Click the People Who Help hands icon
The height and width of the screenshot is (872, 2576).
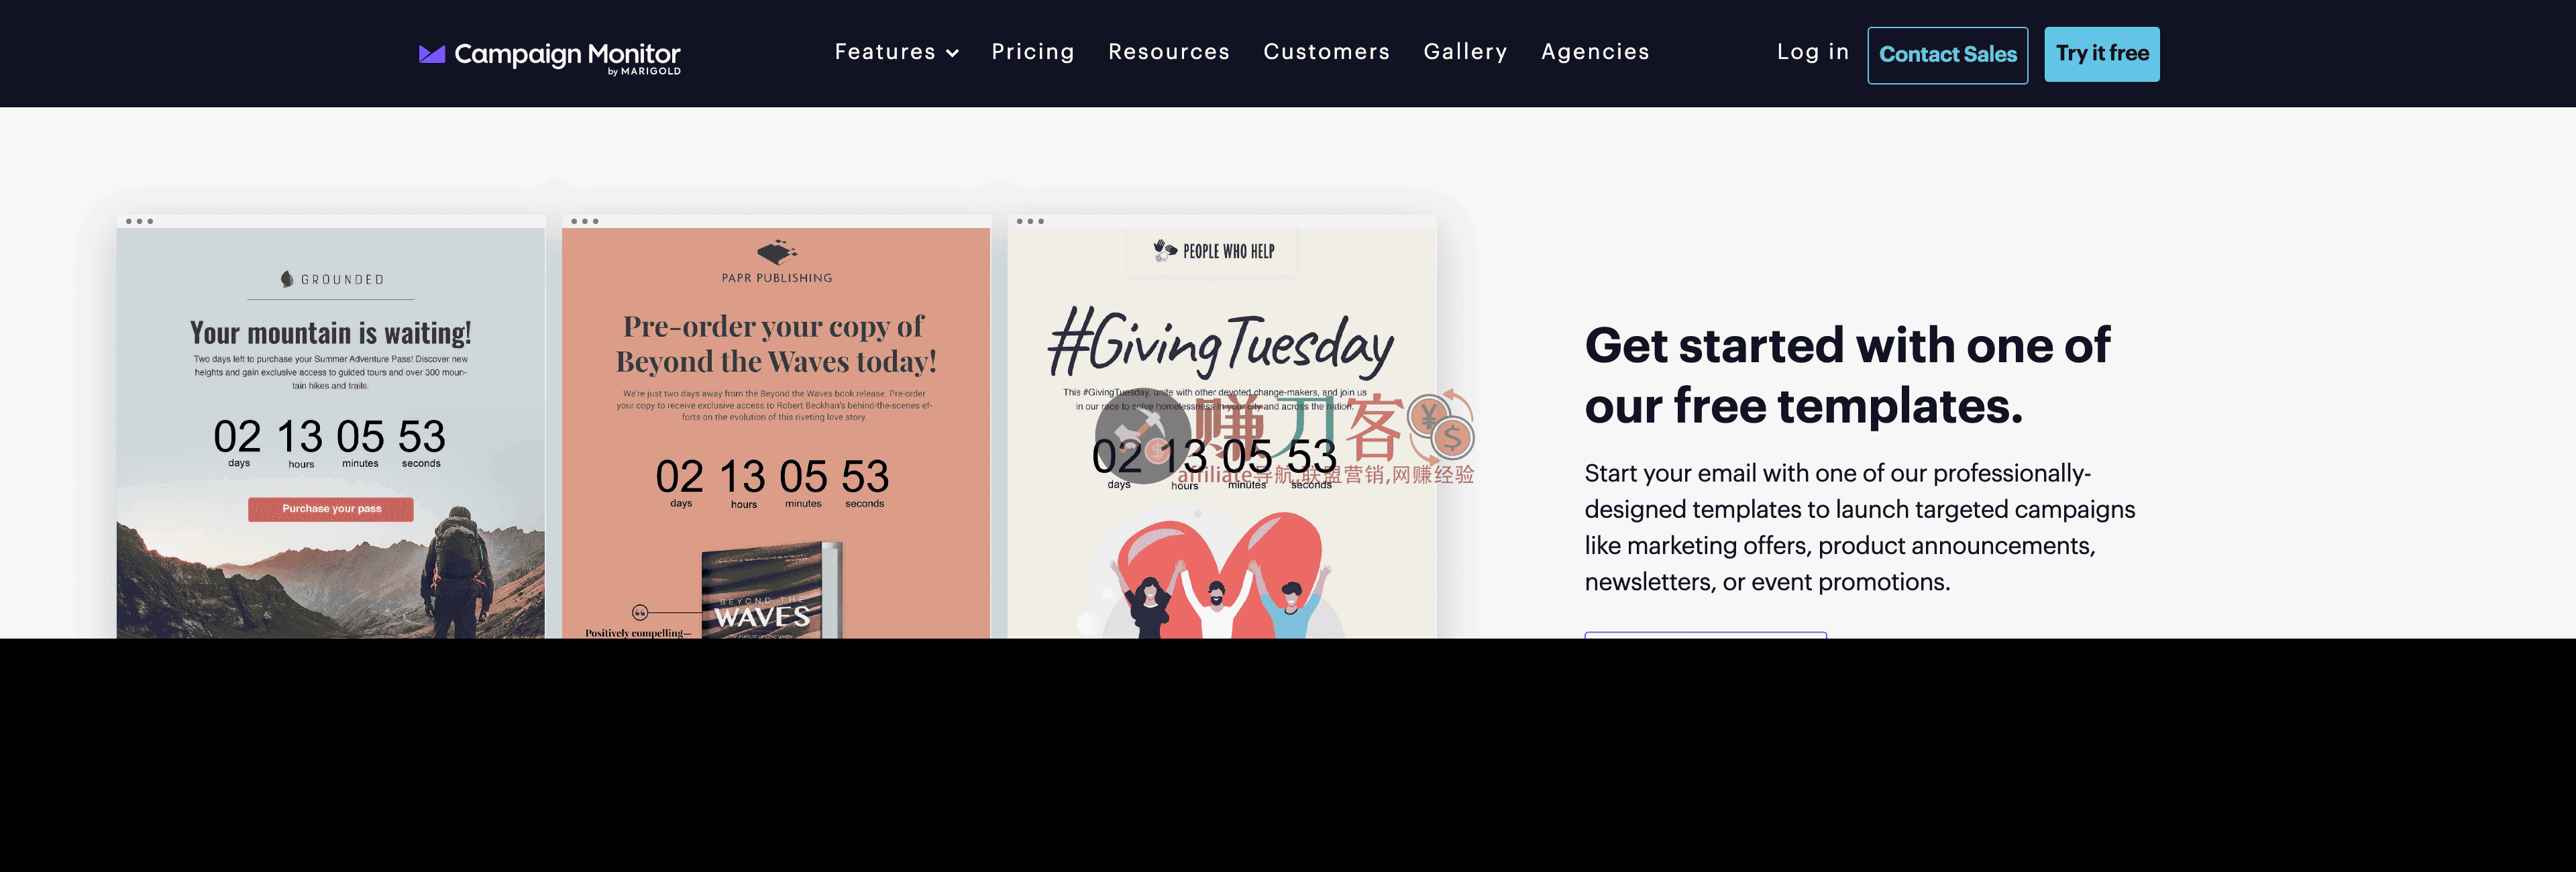coord(1164,250)
